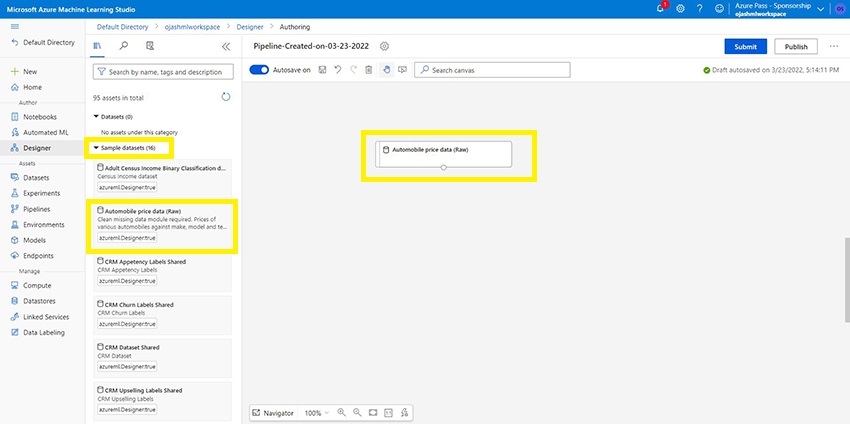Image resolution: width=850 pixels, height=424 pixels.
Task: Toggle the Navigator minimap
Action: 273,413
